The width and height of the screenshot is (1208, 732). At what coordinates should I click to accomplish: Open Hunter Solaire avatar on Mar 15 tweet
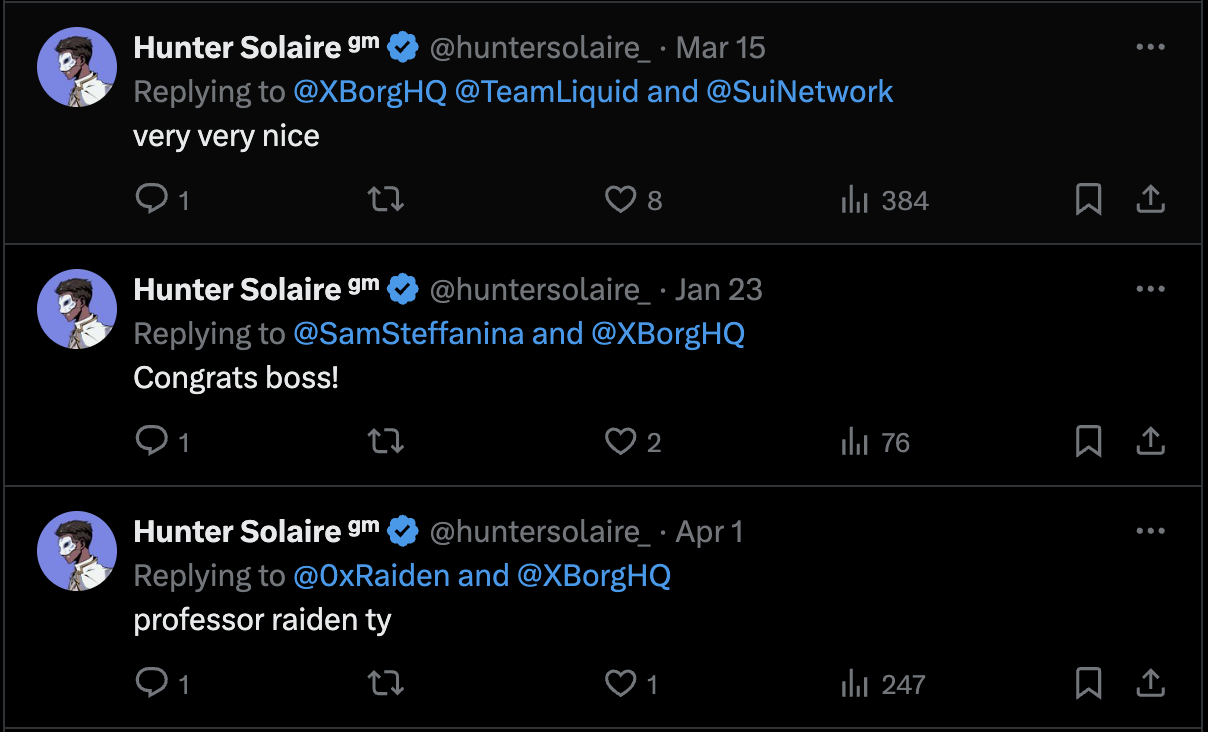tap(77, 67)
